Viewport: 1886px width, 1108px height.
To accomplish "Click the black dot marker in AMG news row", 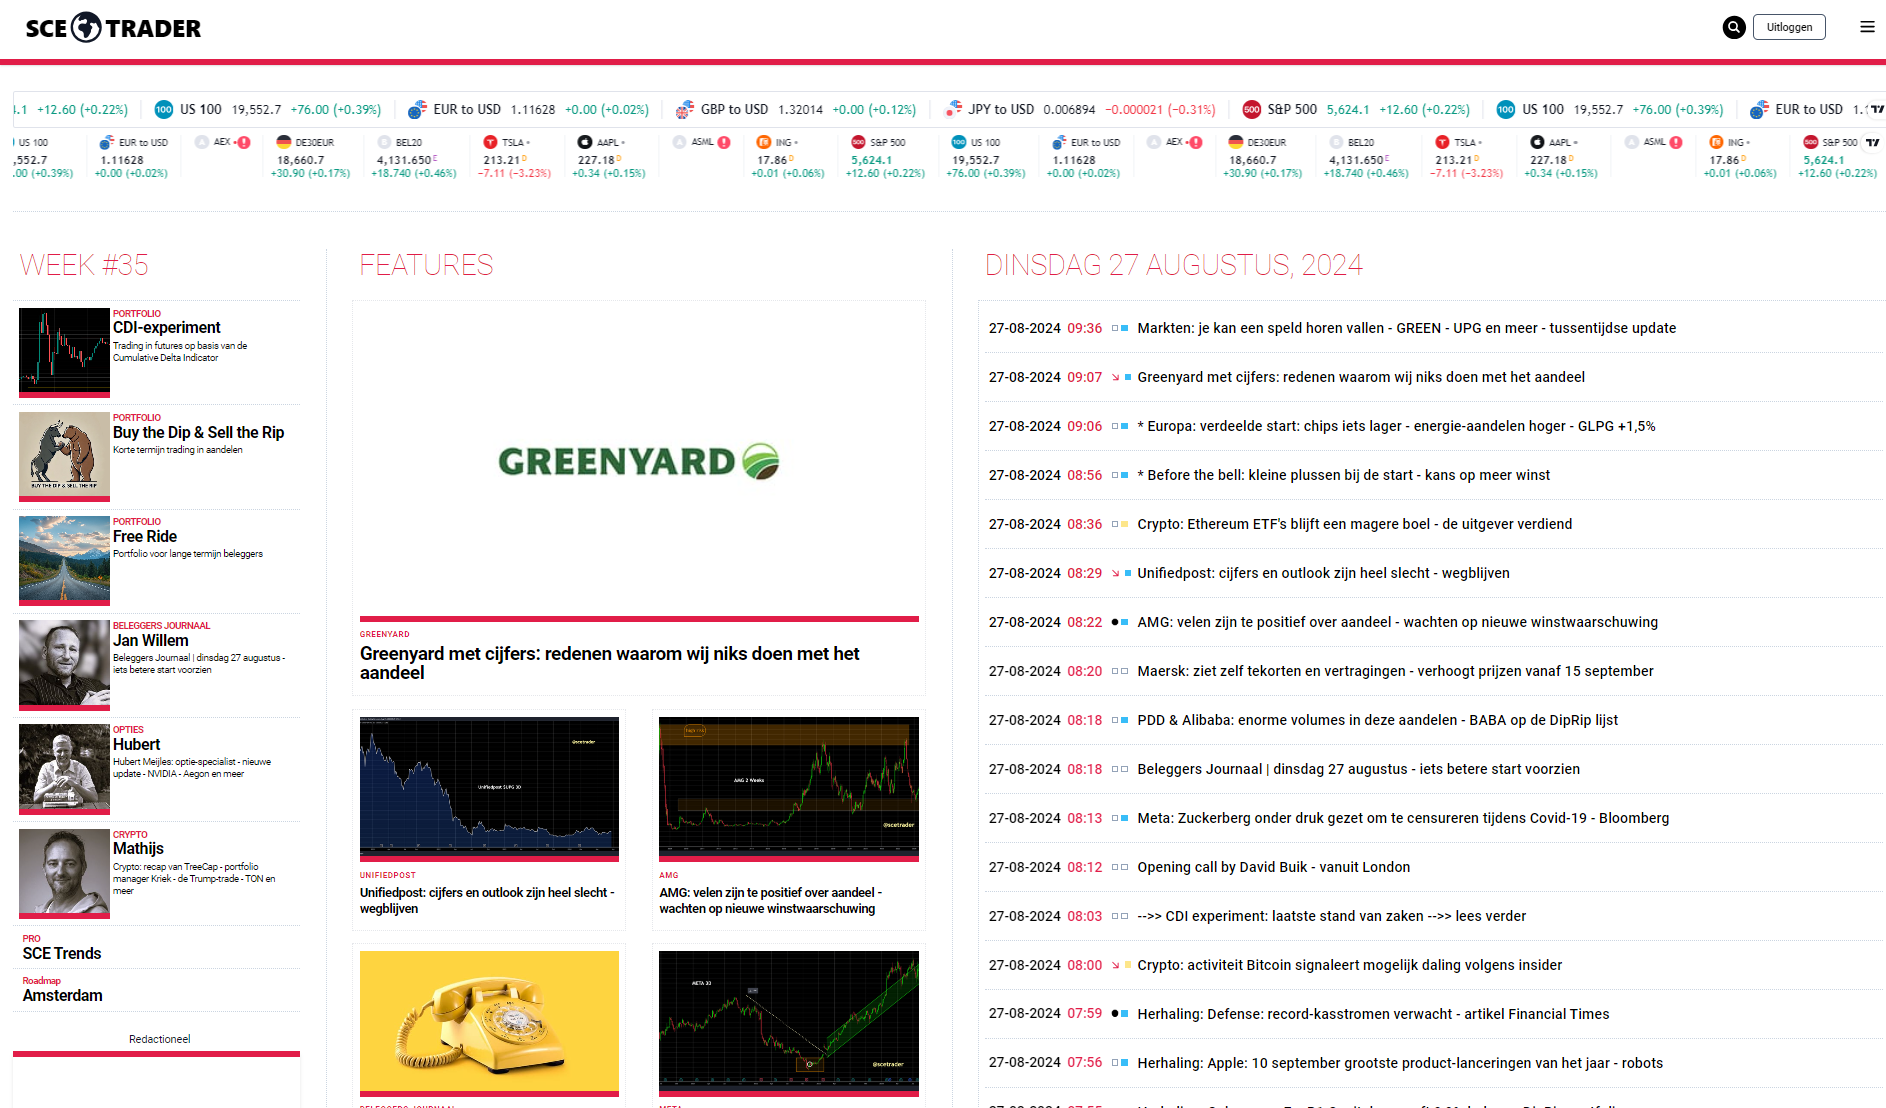I will (x=1115, y=622).
